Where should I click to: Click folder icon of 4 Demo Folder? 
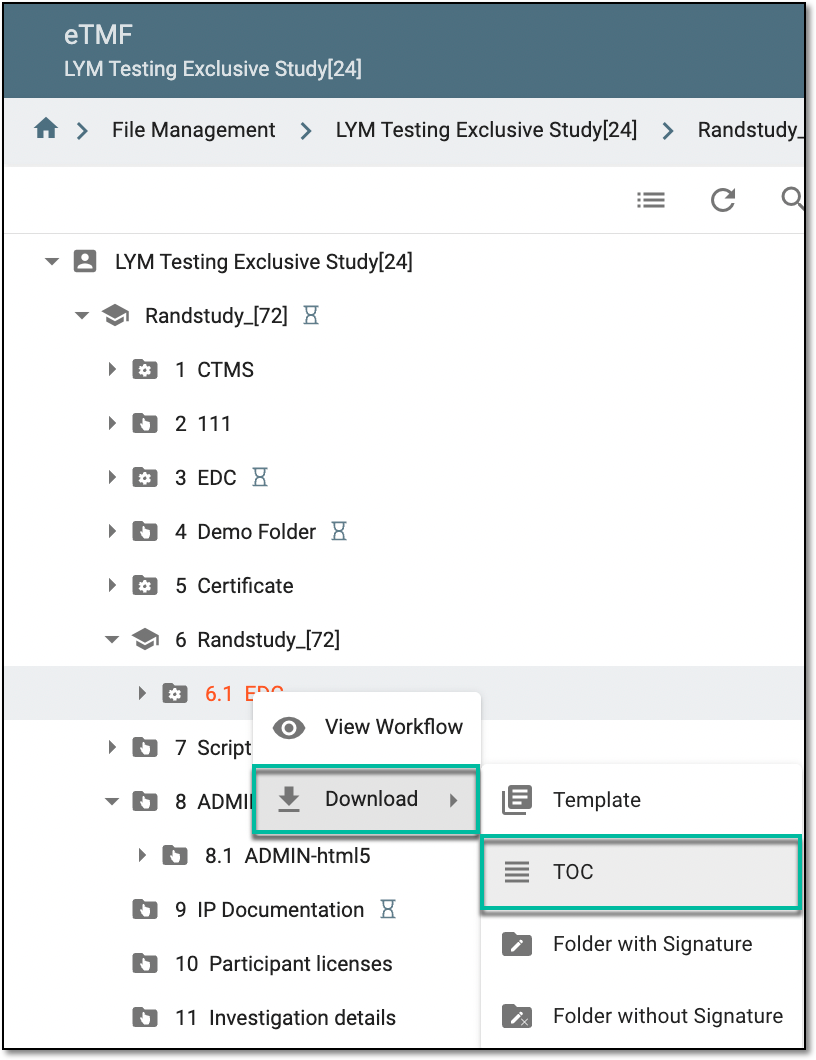pyautogui.click(x=145, y=532)
